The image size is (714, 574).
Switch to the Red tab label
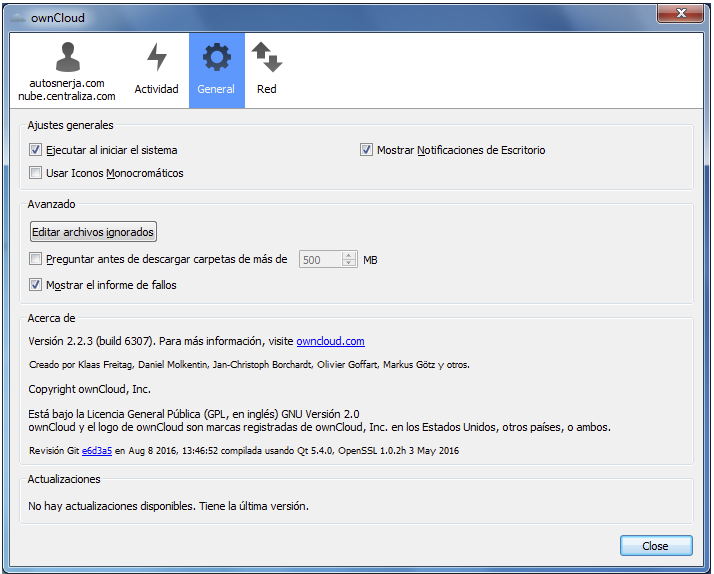click(266, 89)
